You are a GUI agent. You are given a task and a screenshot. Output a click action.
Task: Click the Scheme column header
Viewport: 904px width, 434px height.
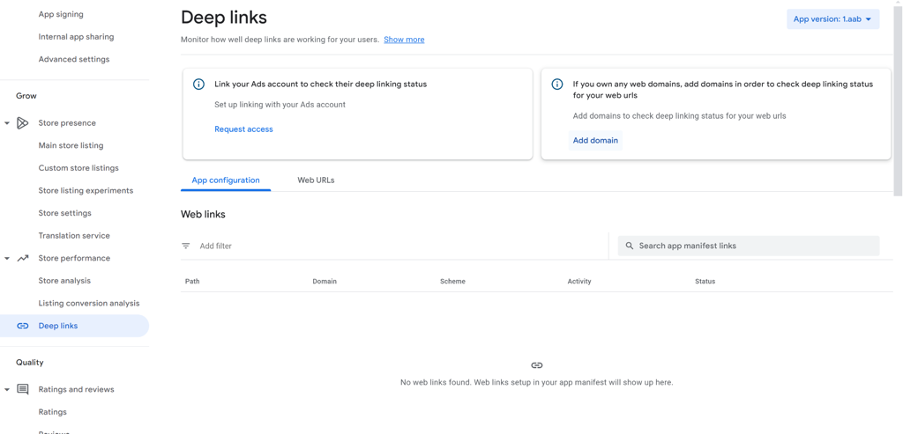(453, 282)
